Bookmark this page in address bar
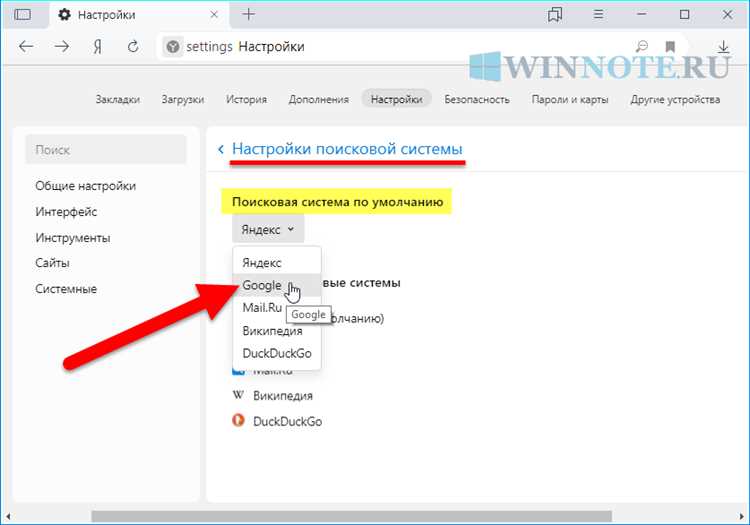The width and height of the screenshot is (750, 525). [x=670, y=47]
